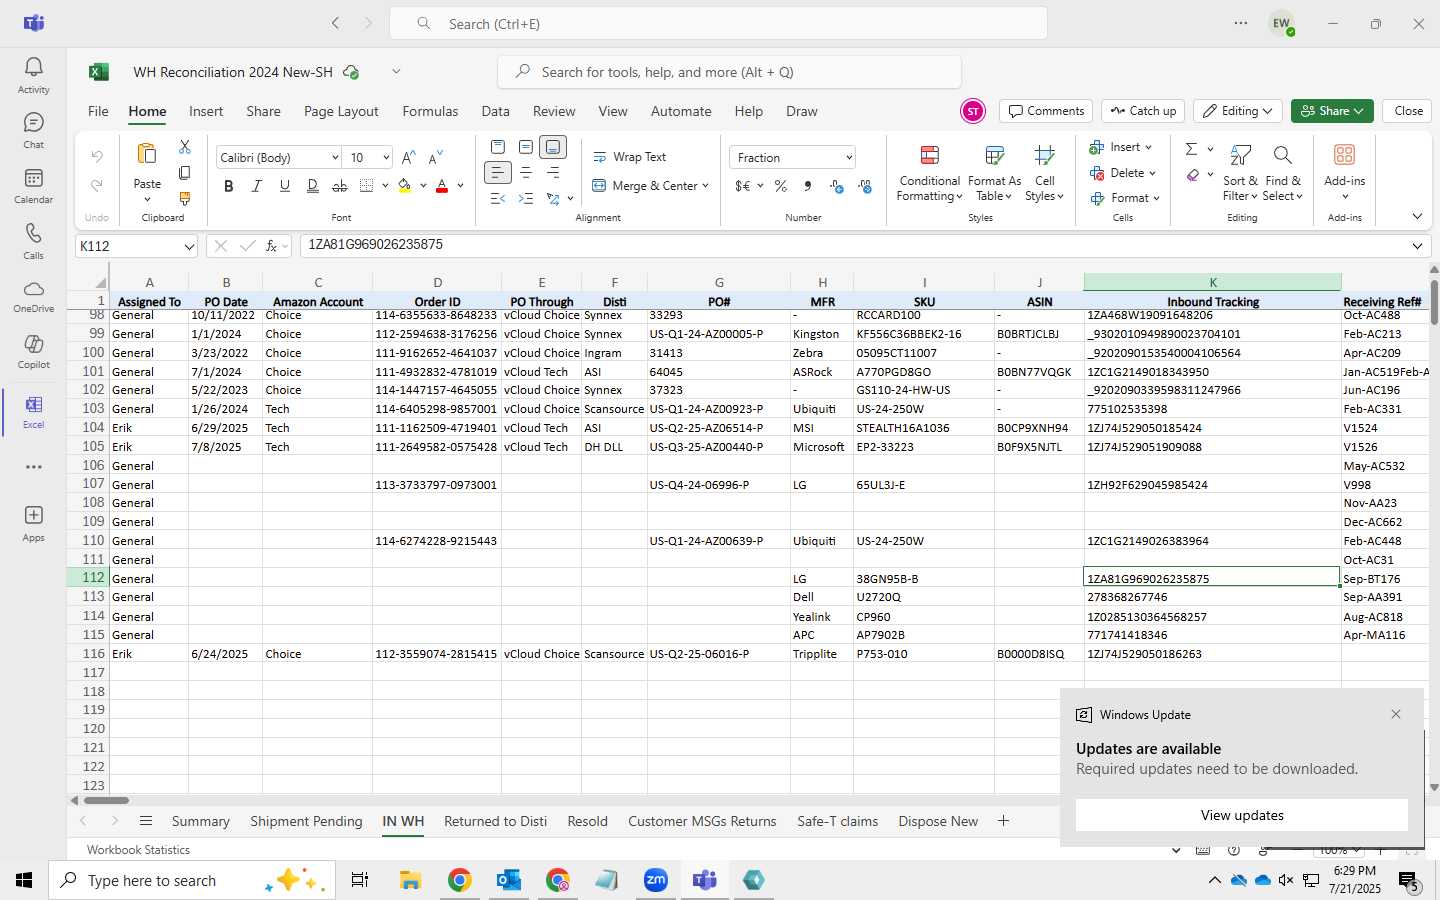
Task: Click the Decrease Decimal icon
Action: click(865, 186)
